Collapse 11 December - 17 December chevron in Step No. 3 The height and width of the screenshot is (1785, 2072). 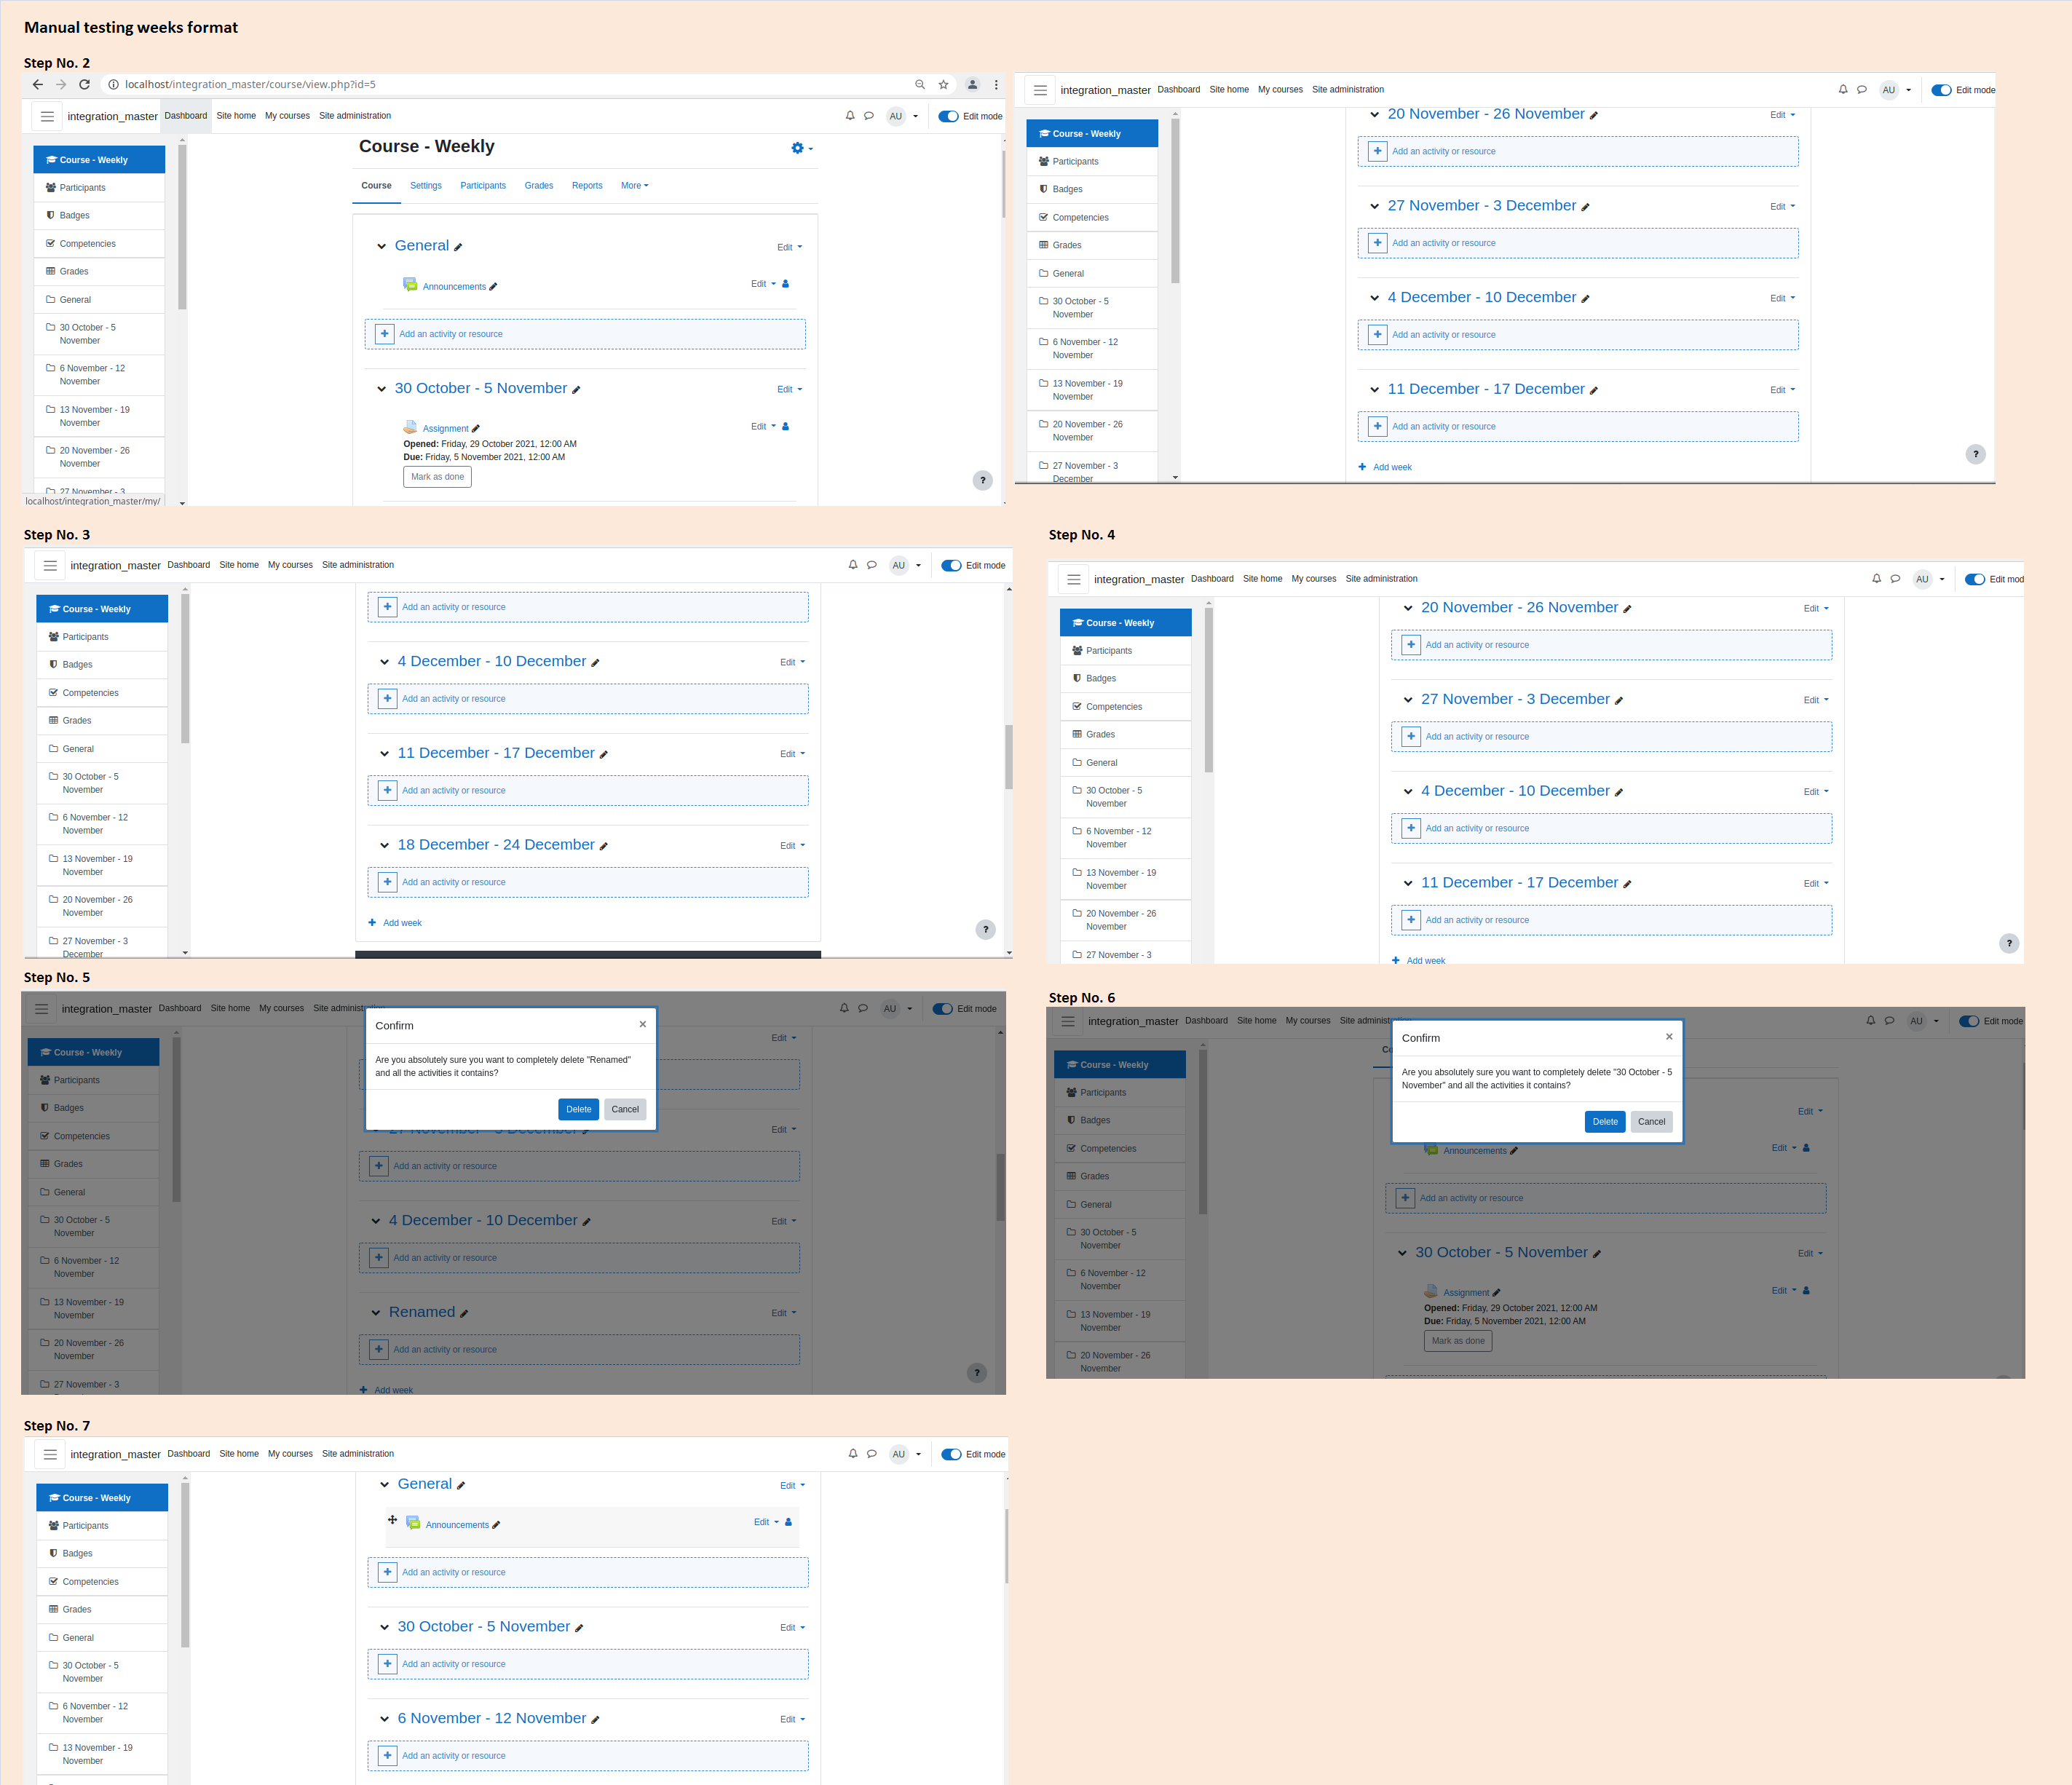click(384, 754)
